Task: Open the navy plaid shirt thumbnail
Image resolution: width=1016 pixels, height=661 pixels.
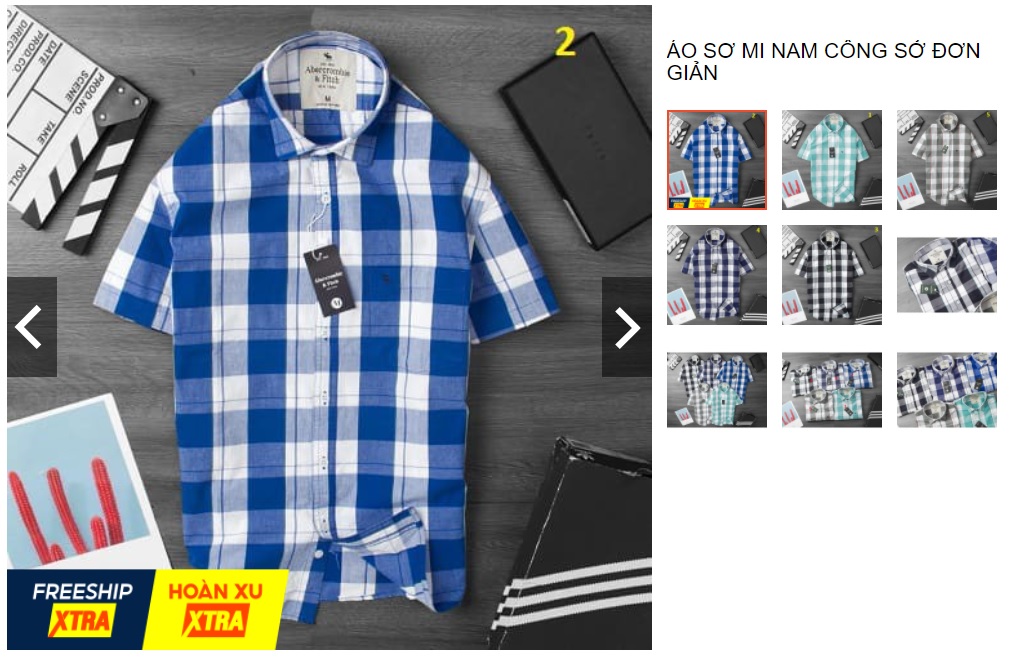Action: point(717,275)
